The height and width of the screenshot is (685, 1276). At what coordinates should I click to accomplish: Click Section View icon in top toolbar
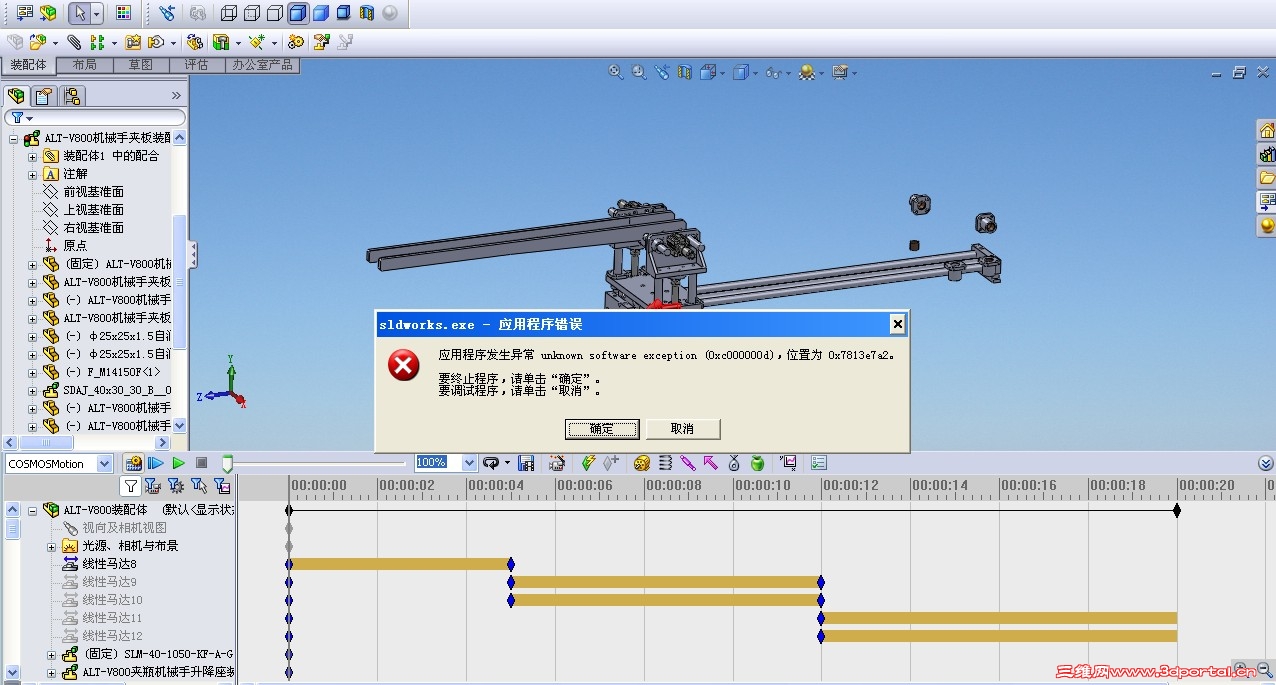click(x=367, y=13)
